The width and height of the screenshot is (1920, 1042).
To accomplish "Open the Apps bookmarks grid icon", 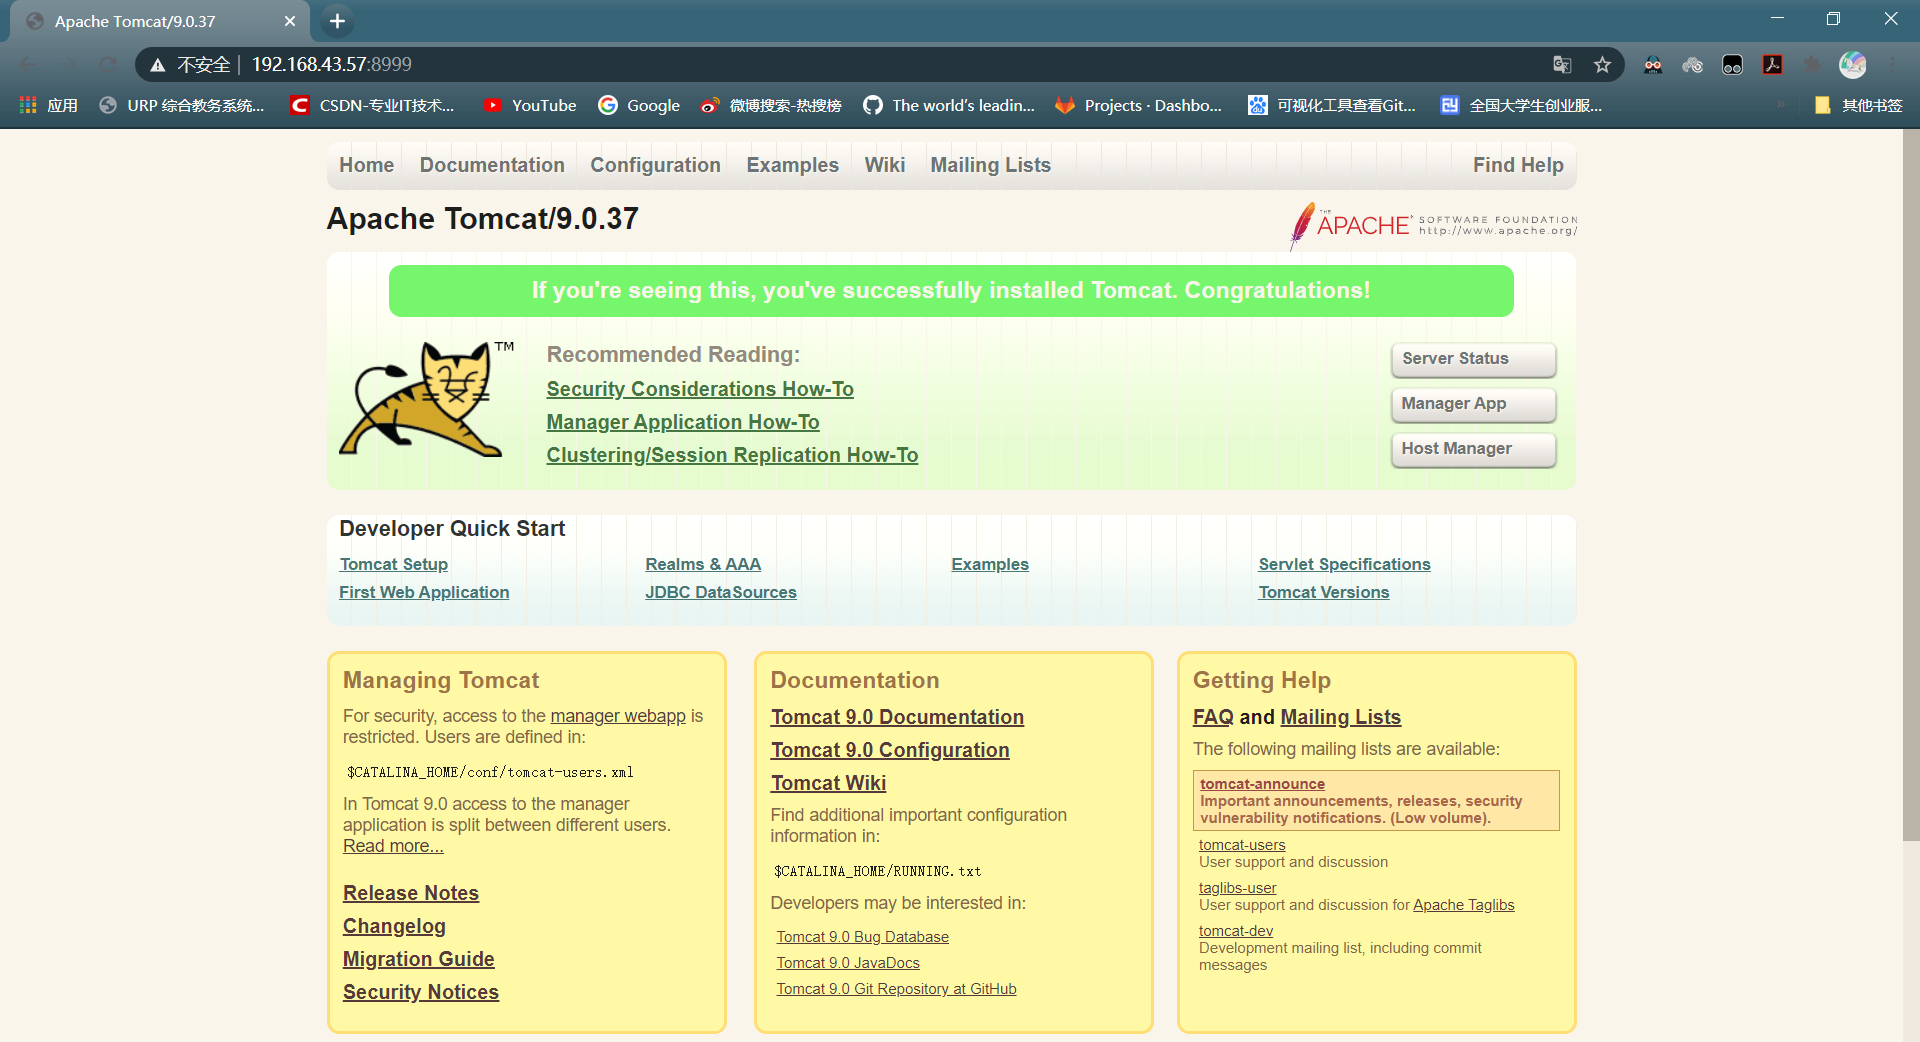I will pyautogui.click(x=28, y=105).
